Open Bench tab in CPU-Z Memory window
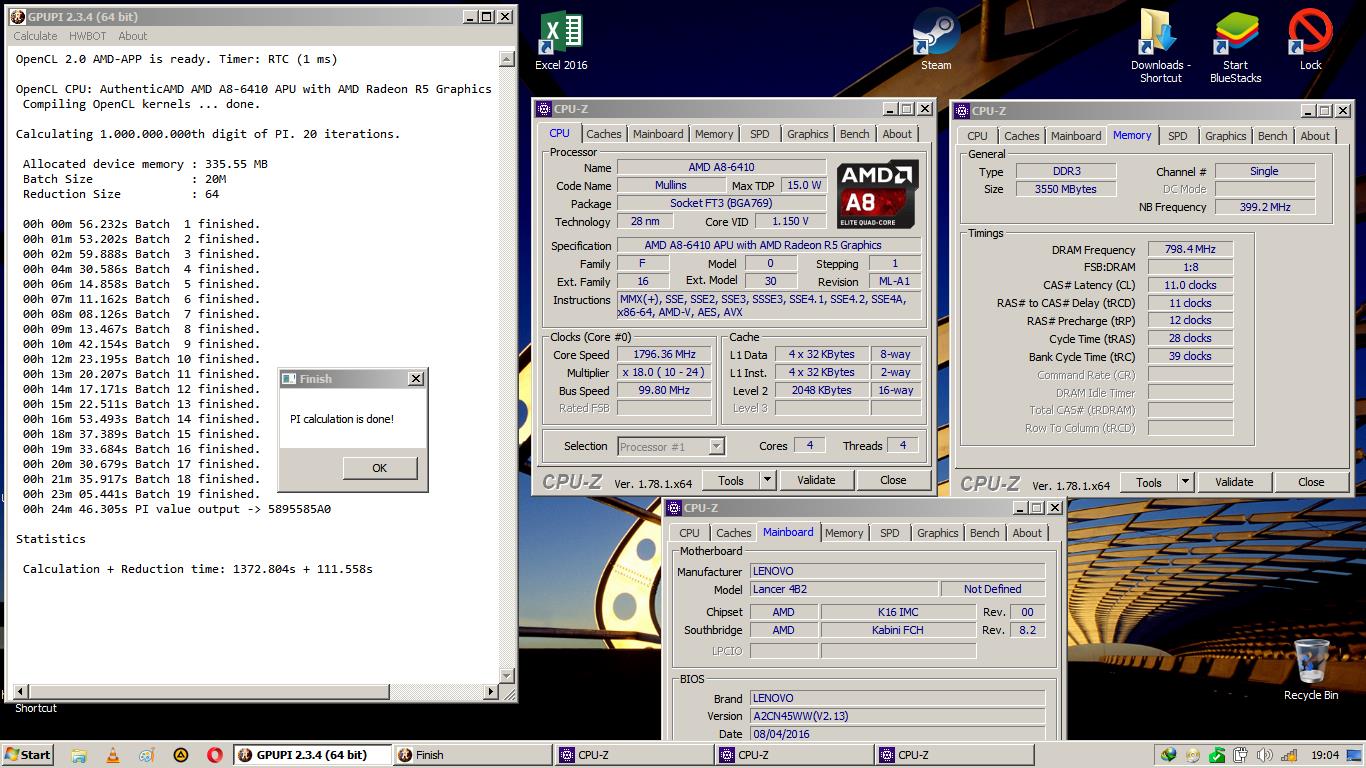 tap(1272, 136)
